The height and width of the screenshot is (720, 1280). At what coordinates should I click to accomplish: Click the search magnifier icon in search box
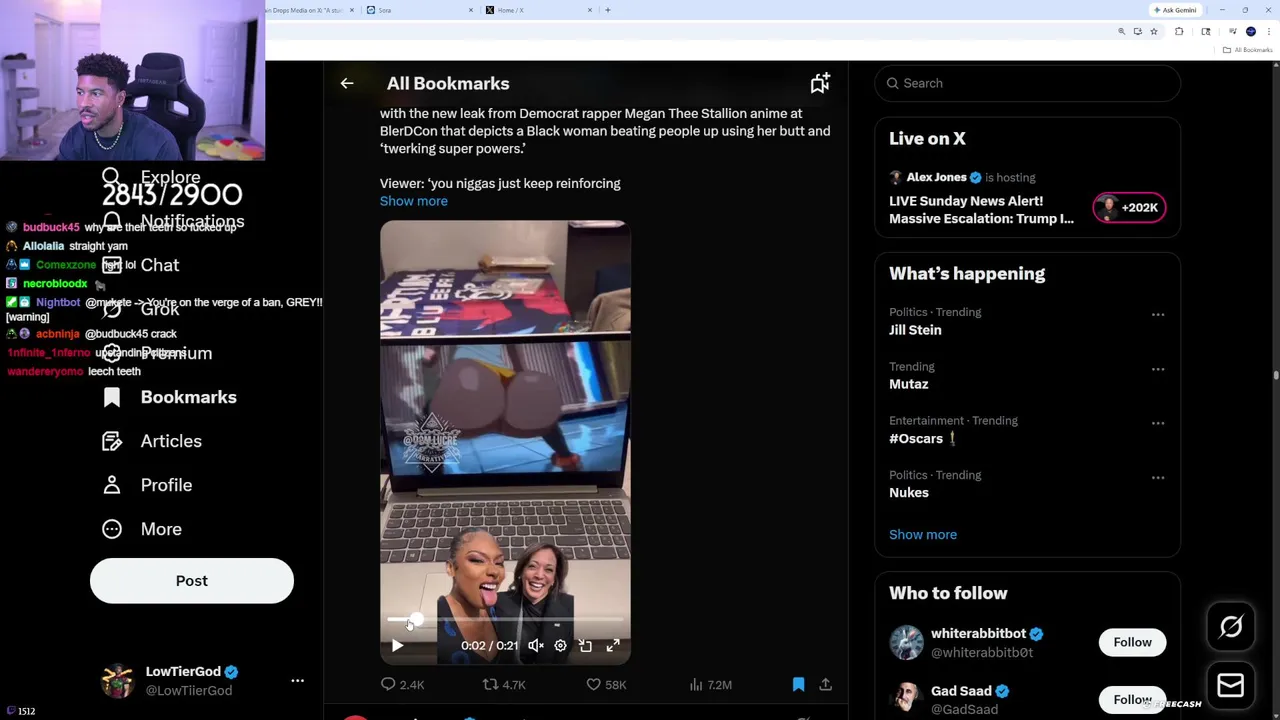(893, 83)
